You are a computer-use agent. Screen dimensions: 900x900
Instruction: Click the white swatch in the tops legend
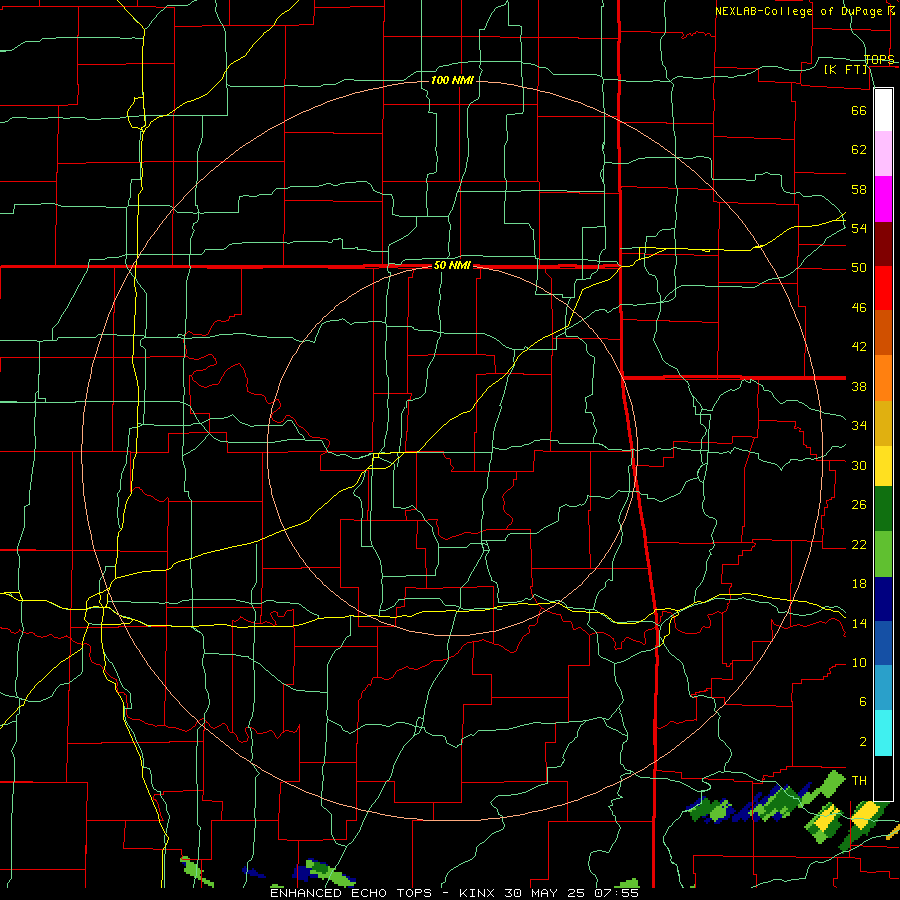click(x=883, y=110)
